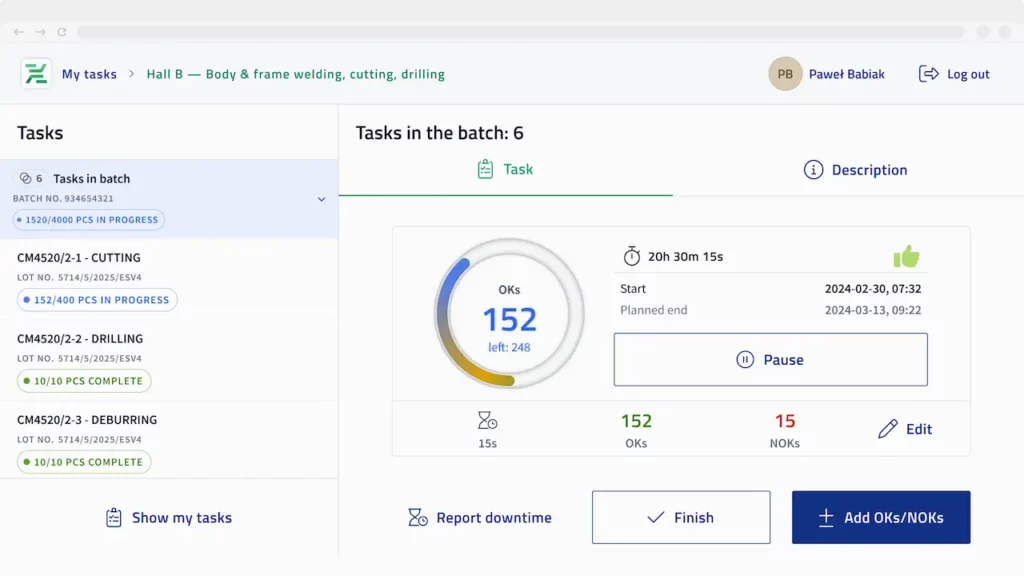Screen dimensions: 1024x576
Task: Select the Tasks in batch row
Action: 169,199
